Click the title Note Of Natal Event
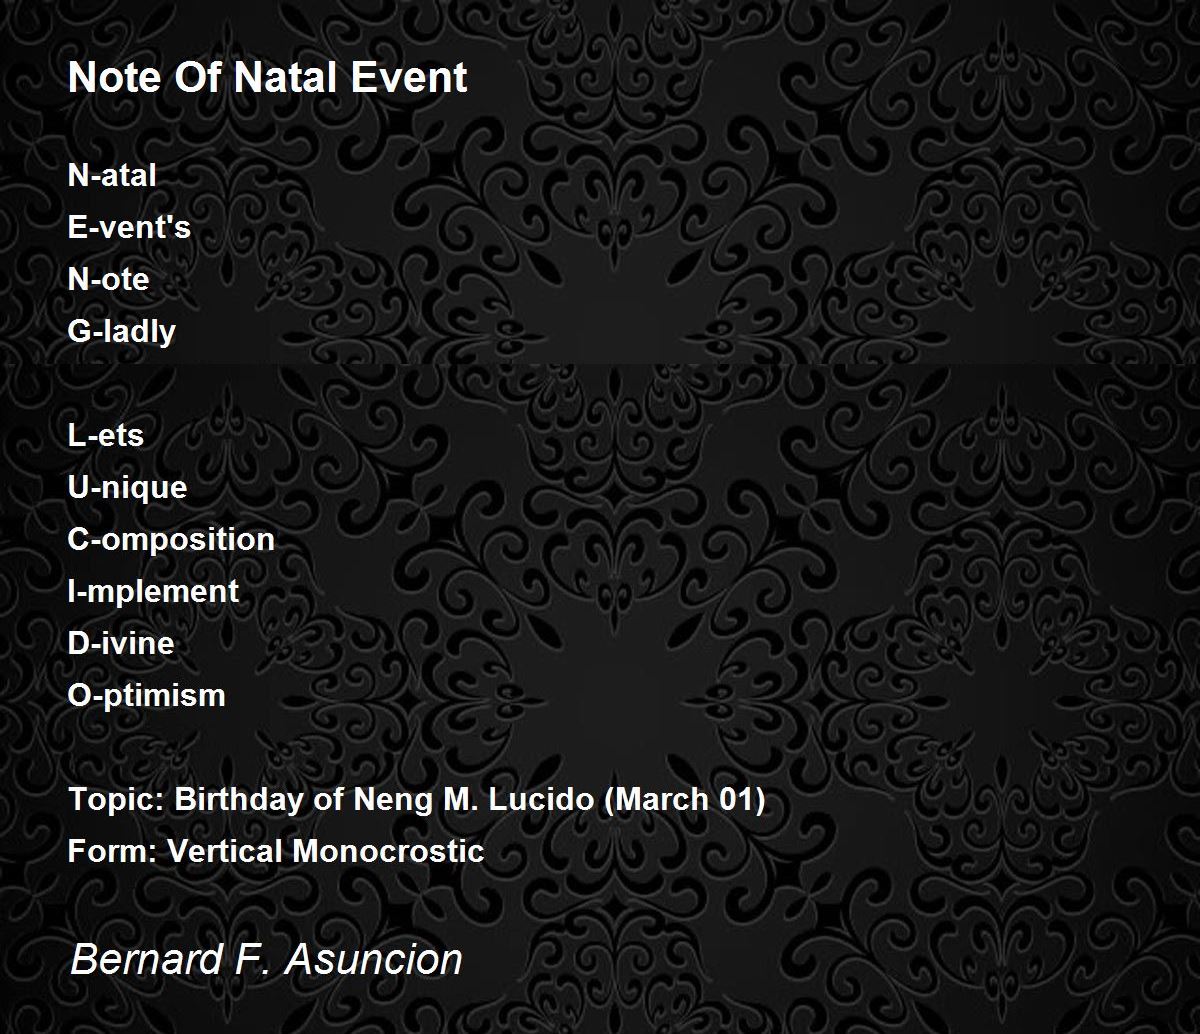 pyautogui.click(x=268, y=77)
